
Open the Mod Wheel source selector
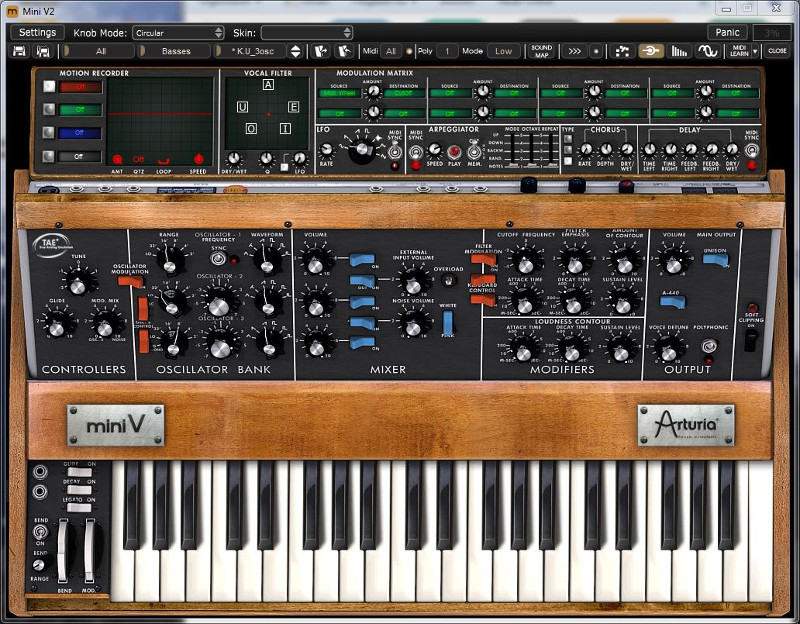click(340, 93)
